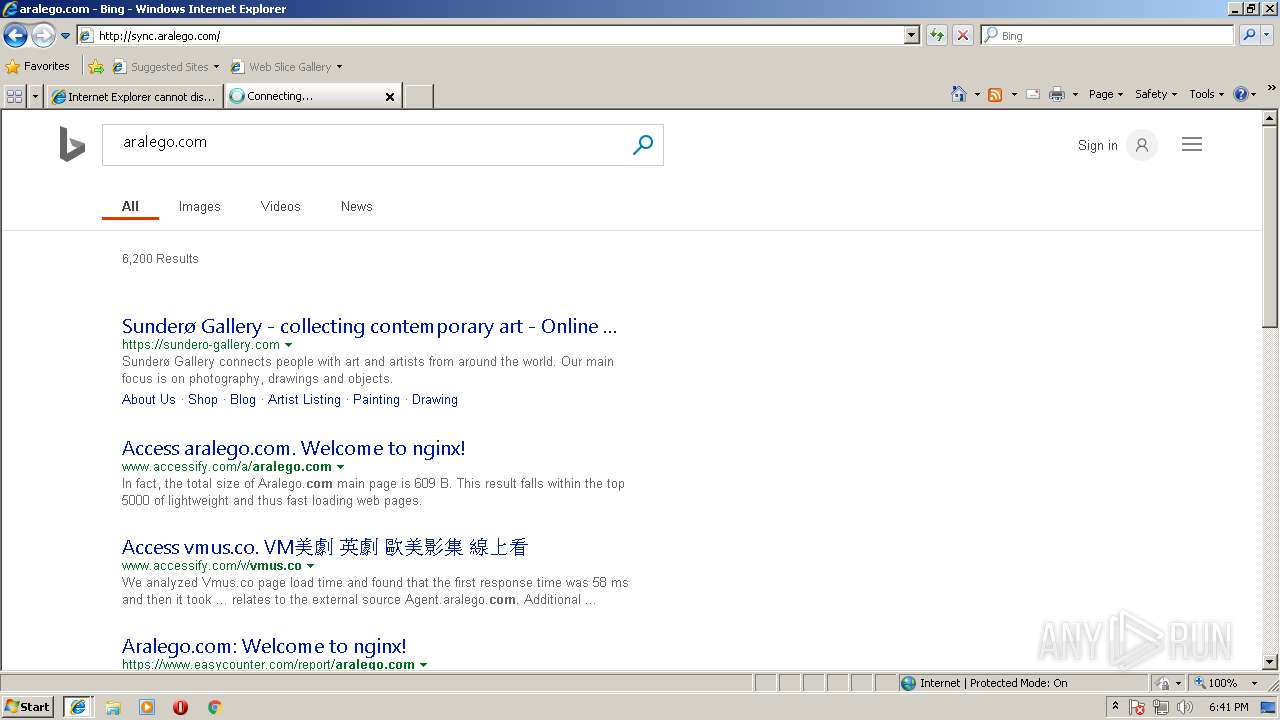Open the Windows Explorer folder taskbar icon
The image size is (1280, 720).
[x=113, y=707]
